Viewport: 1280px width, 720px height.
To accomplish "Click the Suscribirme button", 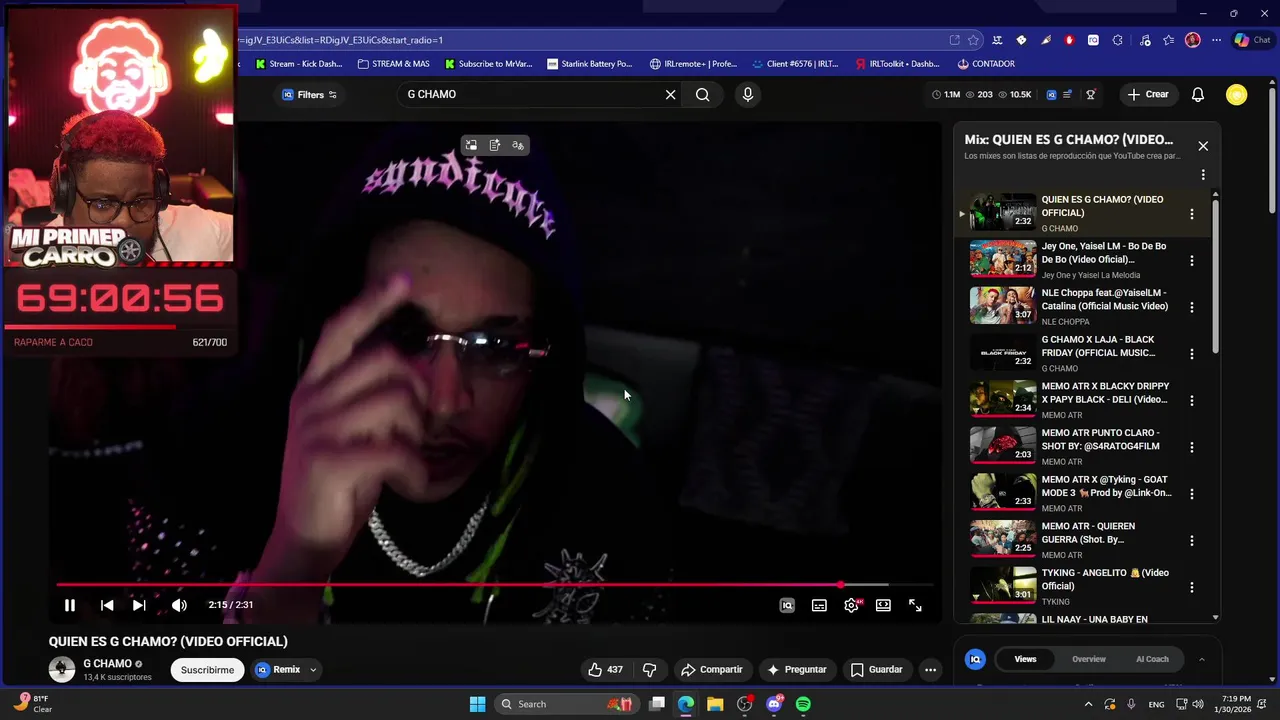I will click(207, 670).
